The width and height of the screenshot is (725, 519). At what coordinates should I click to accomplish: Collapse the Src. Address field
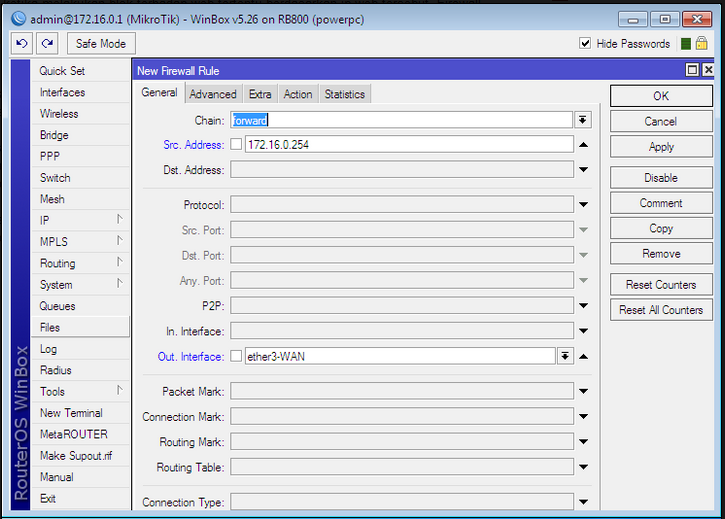tap(584, 145)
